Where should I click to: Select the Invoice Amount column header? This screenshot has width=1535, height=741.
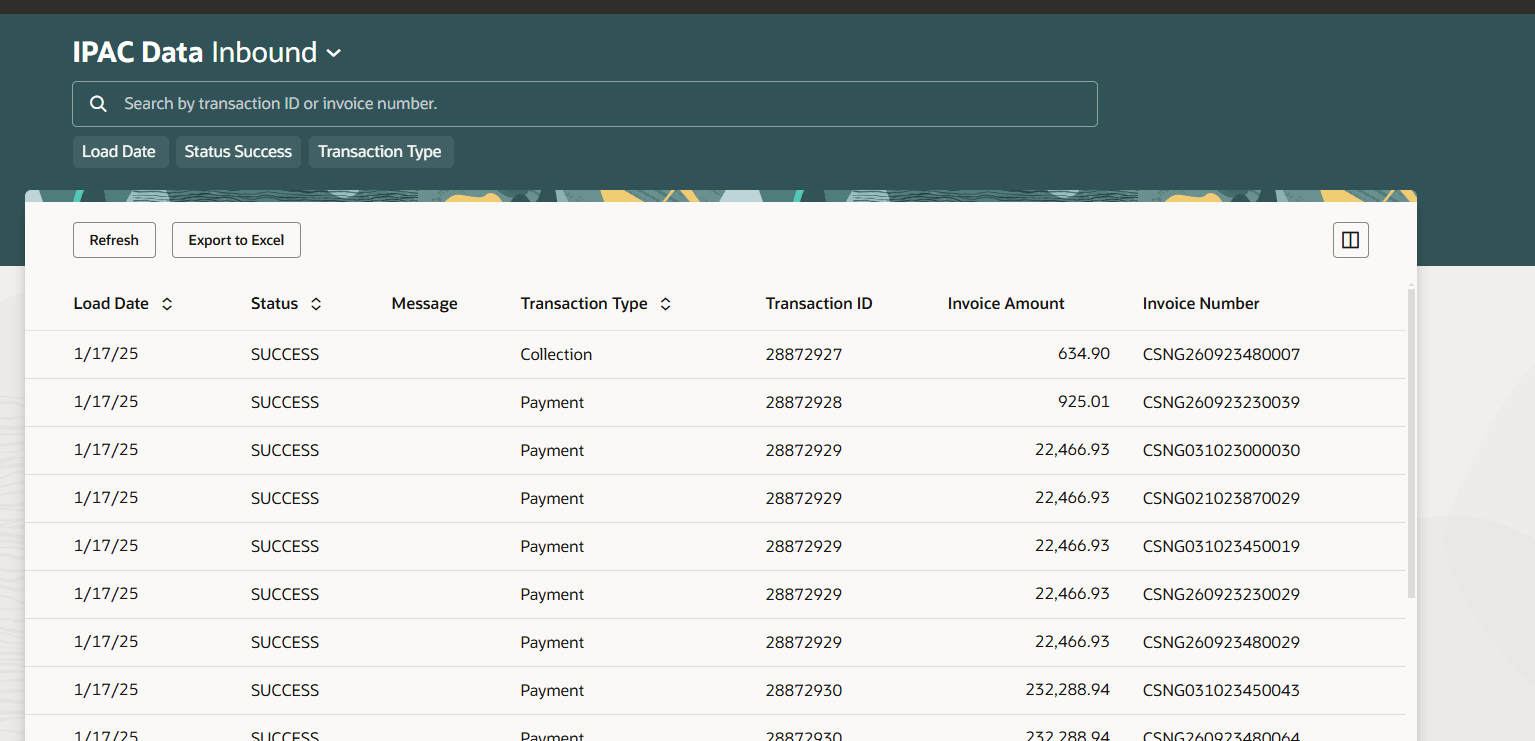click(x=1006, y=303)
